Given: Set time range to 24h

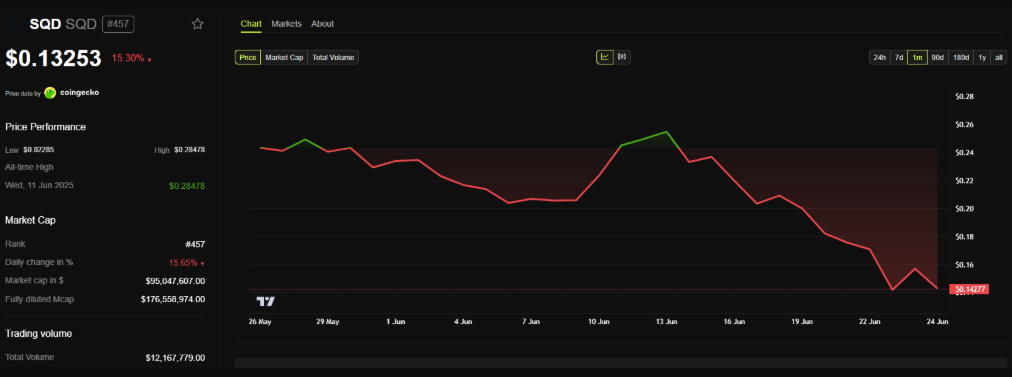Looking at the screenshot, I should point(880,57).
